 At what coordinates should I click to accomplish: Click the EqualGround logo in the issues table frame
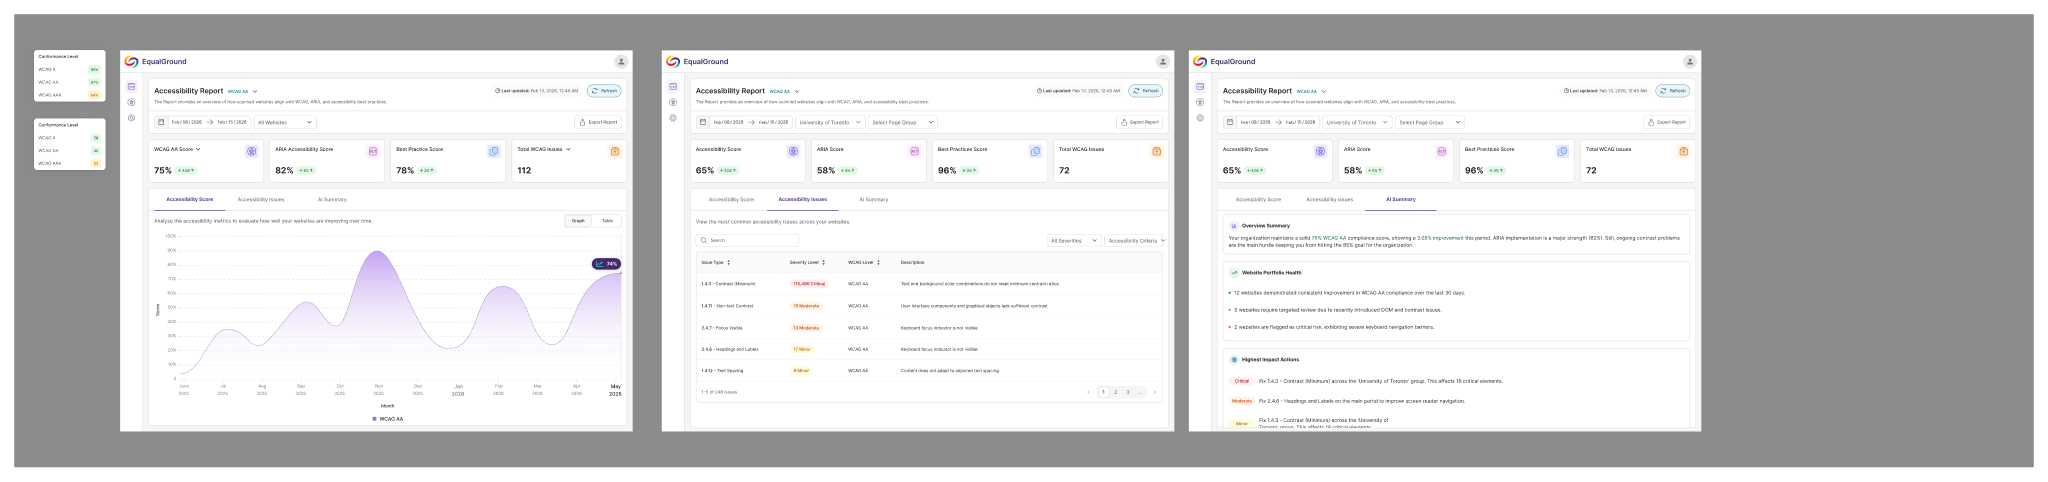pyautogui.click(x=697, y=62)
